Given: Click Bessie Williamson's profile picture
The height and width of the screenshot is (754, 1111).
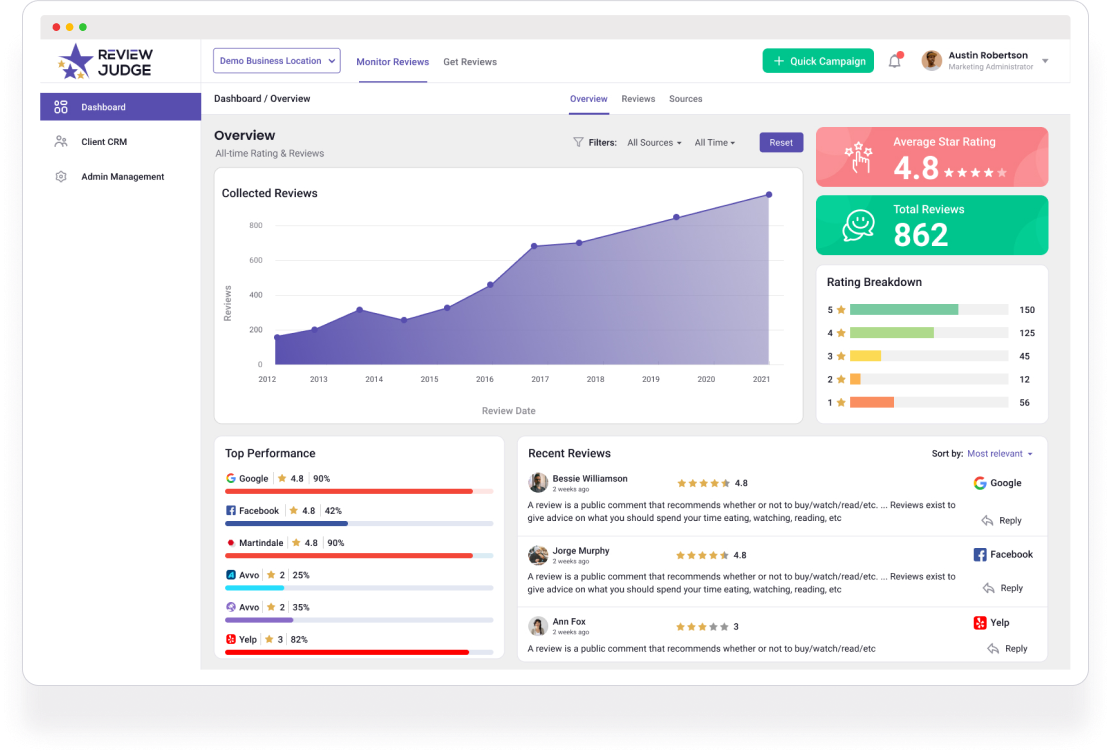Looking at the screenshot, I should coord(538,482).
